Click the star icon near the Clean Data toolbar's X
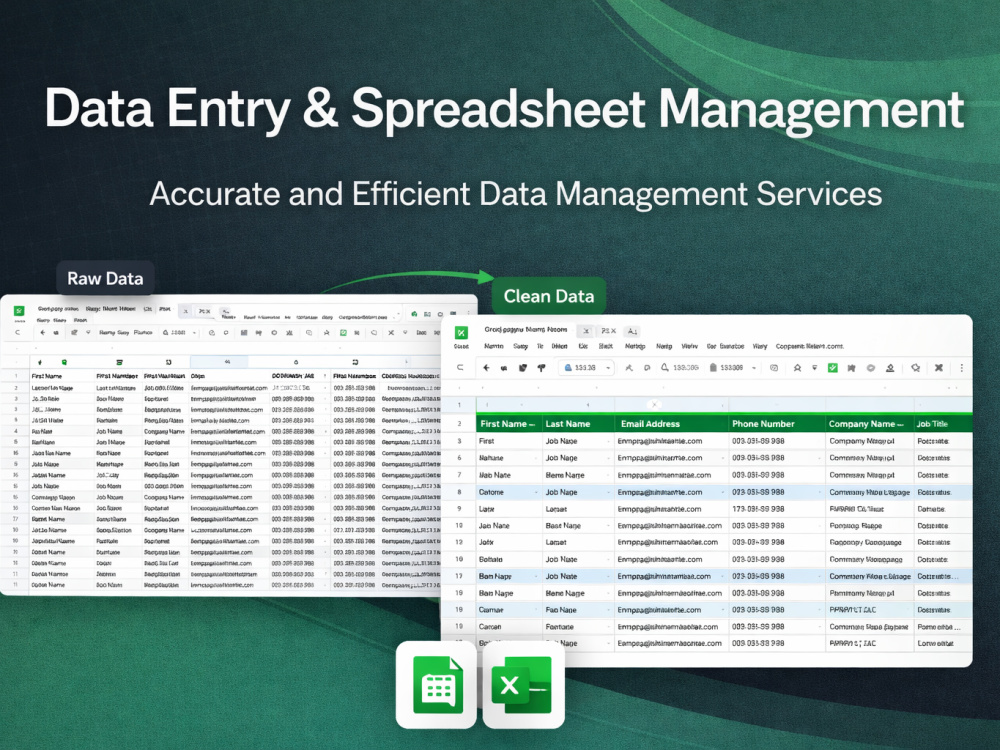Viewport: 1000px width, 750px height. pos(916,367)
